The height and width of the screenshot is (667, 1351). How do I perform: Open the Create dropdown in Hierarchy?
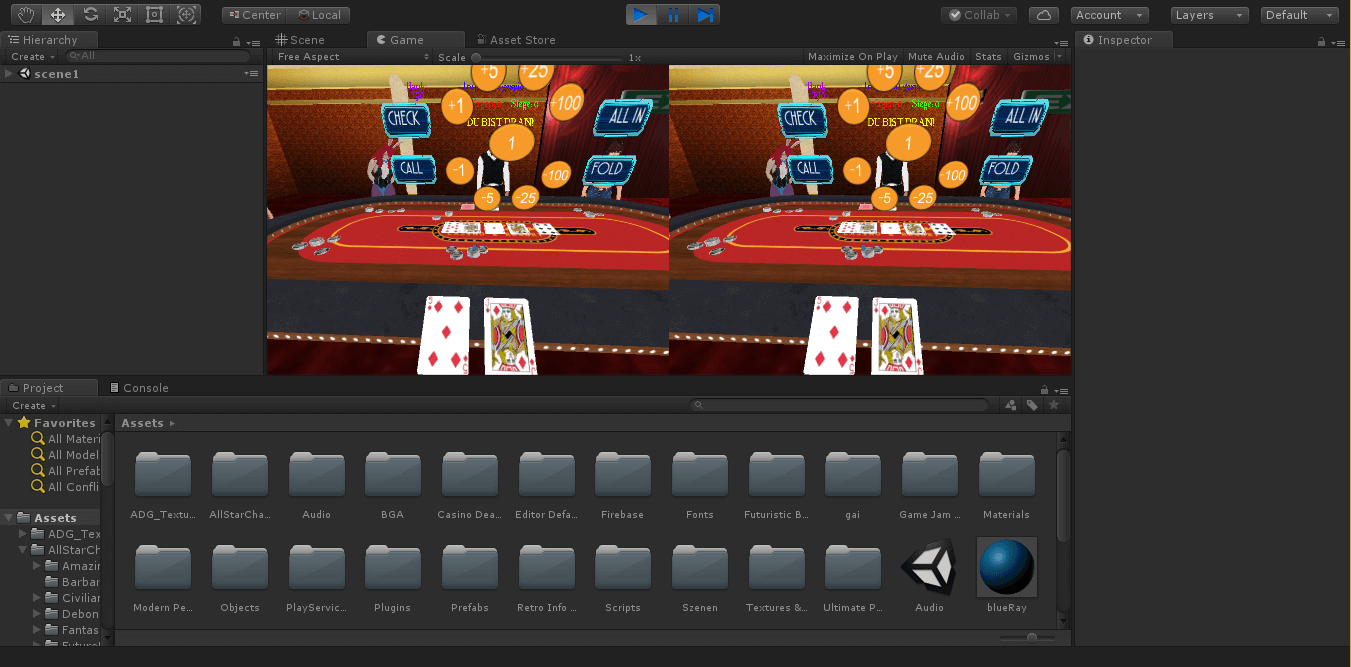(33, 57)
